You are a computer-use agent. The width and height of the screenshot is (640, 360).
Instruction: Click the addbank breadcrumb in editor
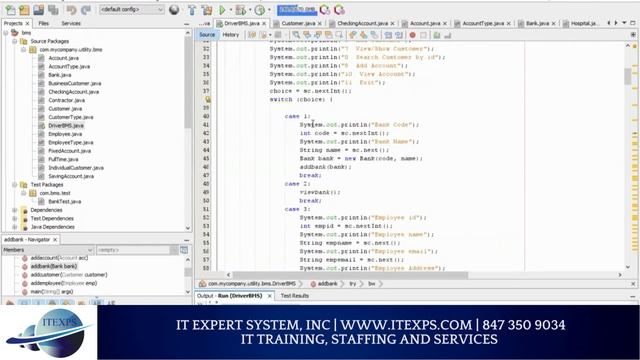coord(327,284)
